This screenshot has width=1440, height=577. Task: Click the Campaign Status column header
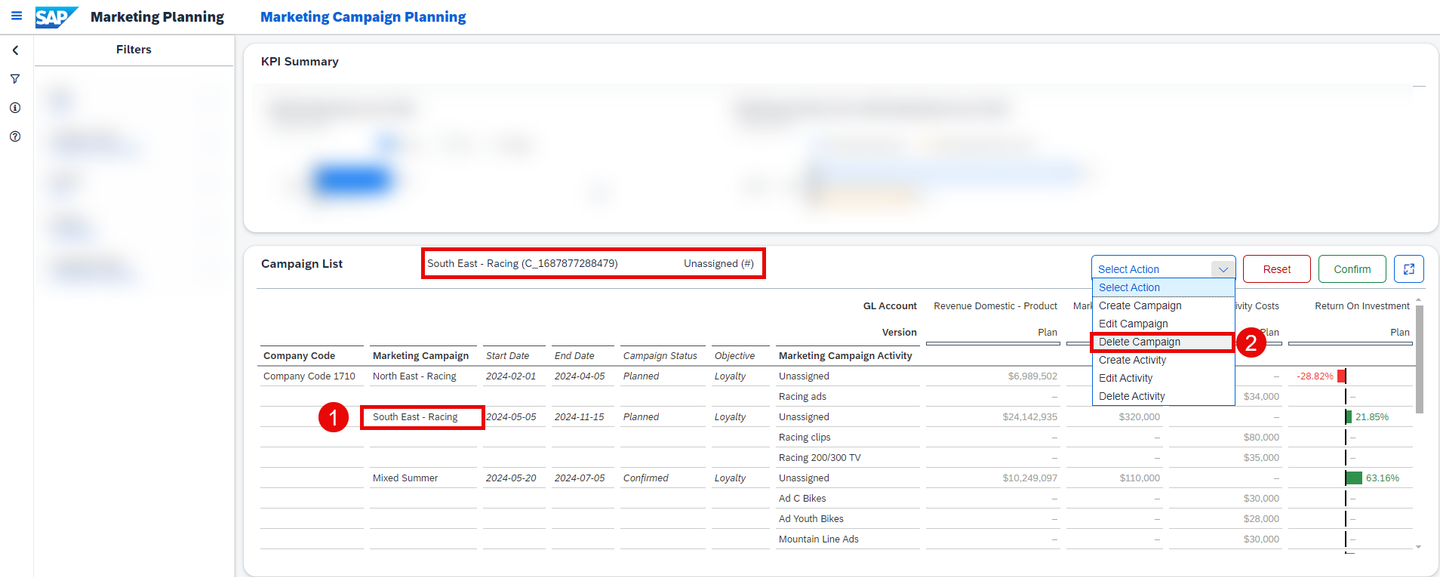pyautogui.click(x=660, y=355)
